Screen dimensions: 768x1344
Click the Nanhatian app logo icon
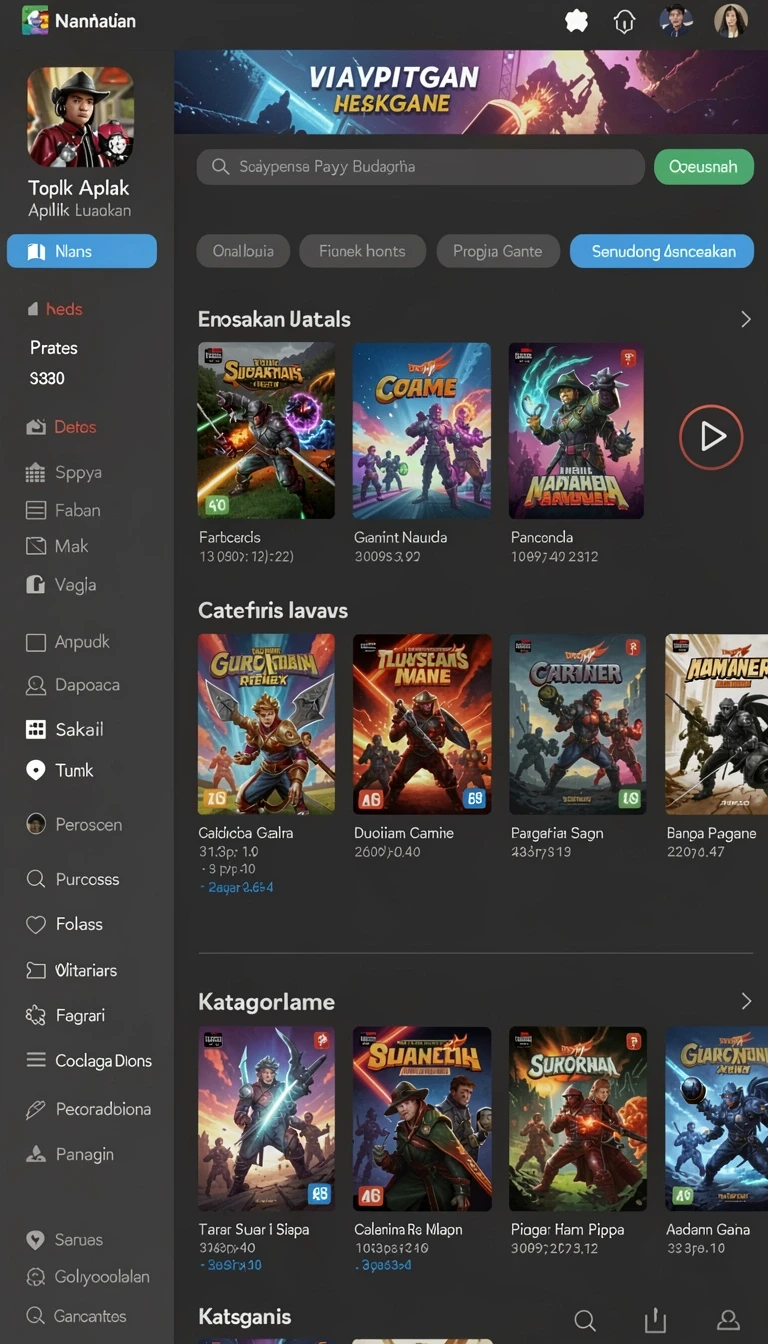tap(35, 20)
